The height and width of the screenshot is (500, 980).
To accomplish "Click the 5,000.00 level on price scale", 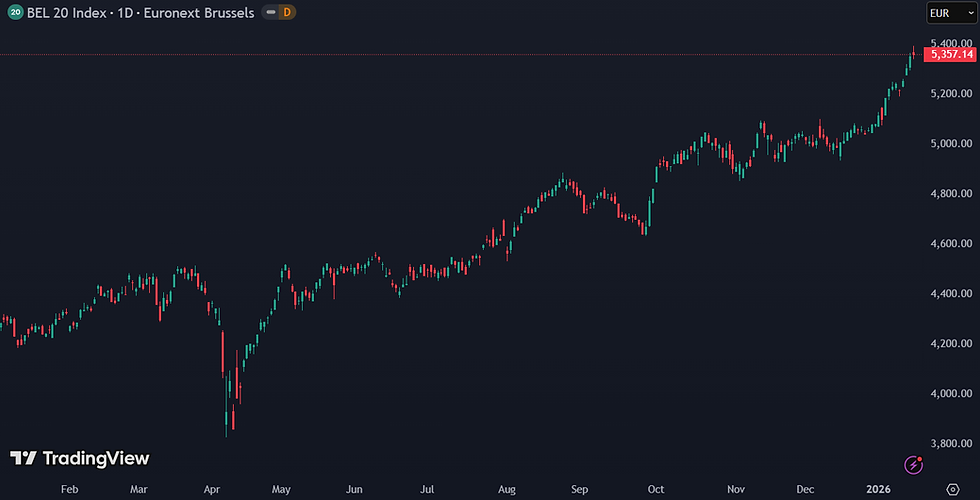I will coord(951,143).
